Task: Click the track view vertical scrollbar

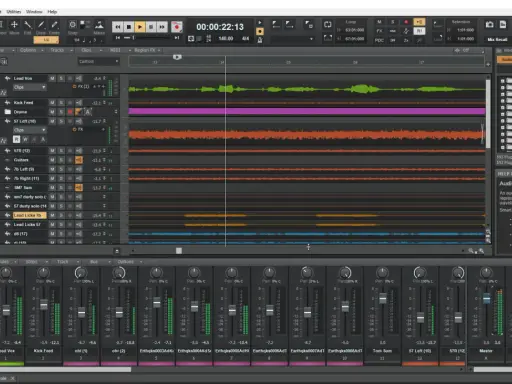Action: pyautogui.click(x=488, y=113)
